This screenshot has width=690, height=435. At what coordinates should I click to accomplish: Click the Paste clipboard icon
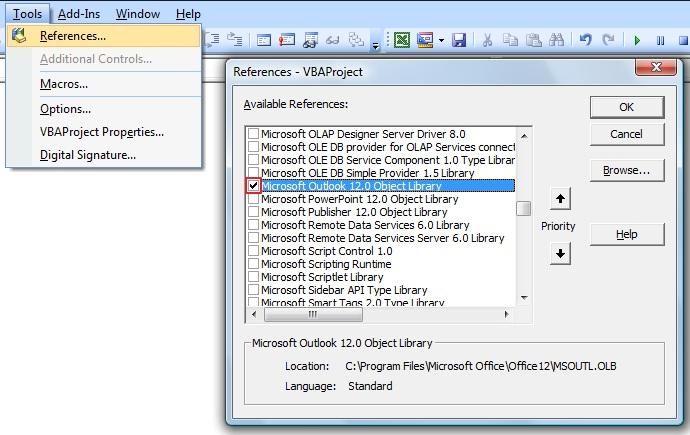click(534, 40)
